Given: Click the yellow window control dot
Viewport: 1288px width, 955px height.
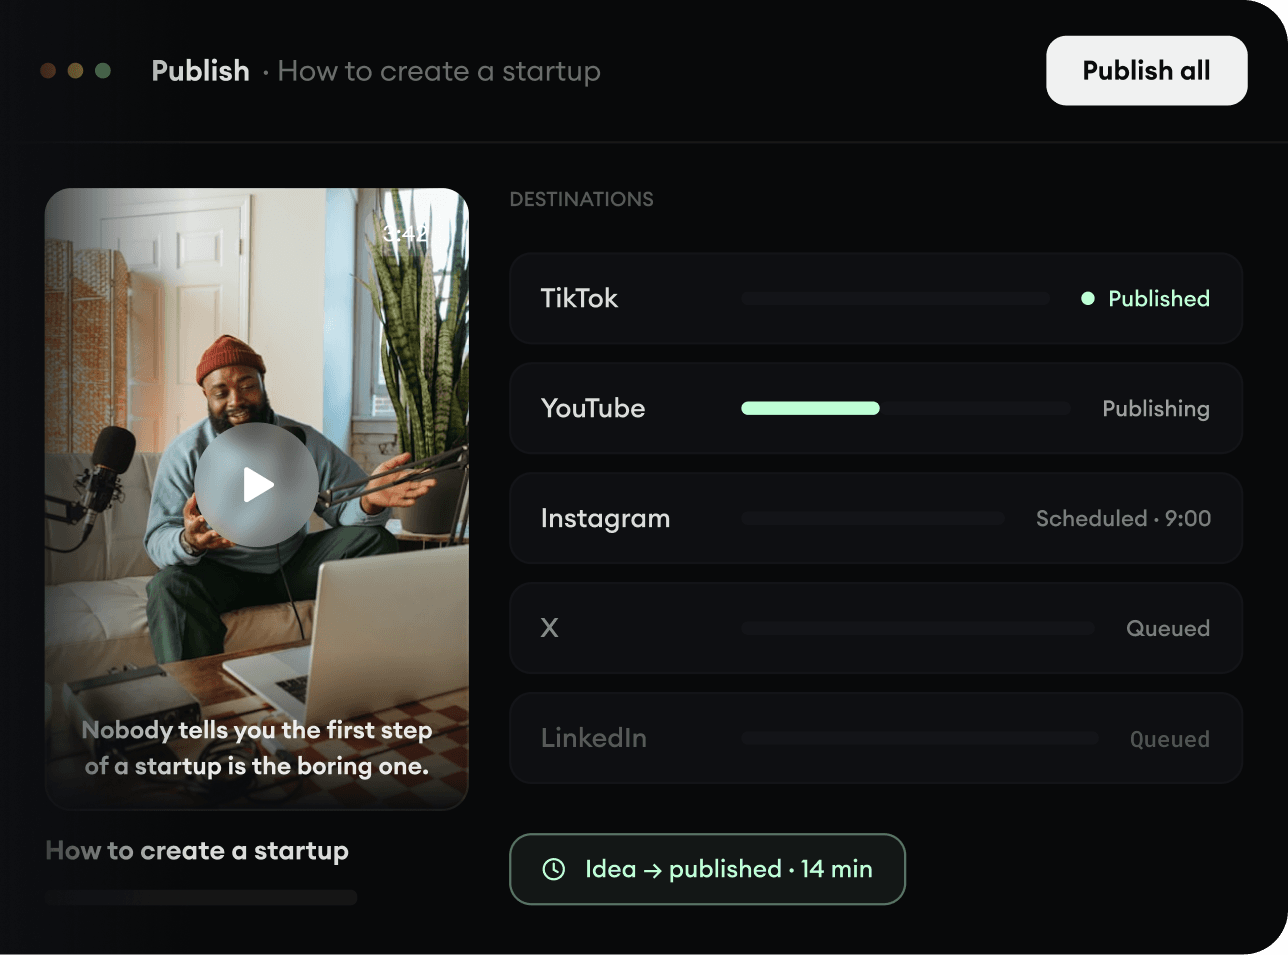Looking at the screenshot, I should [75, 70].
